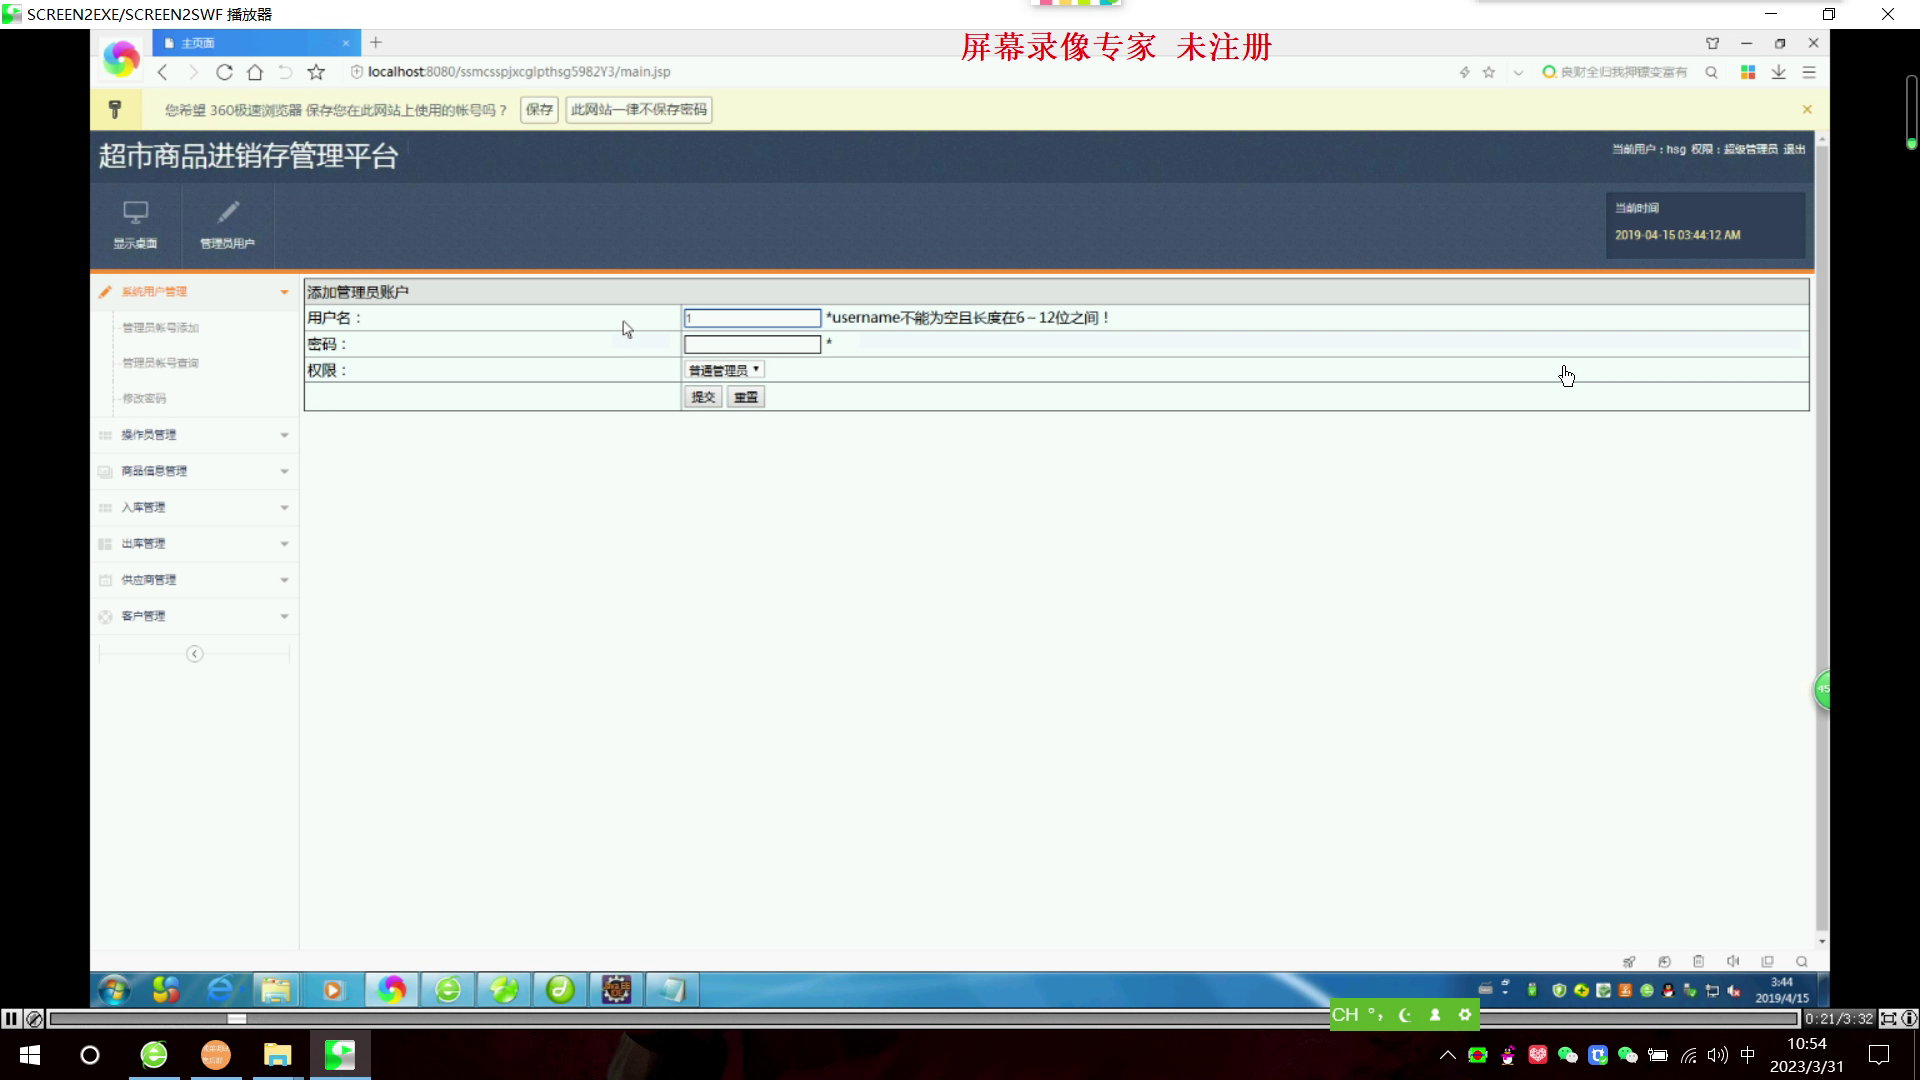Screen dimensions: 1920x1080
Task: Collapse sidebar with circled arrow
Action: coord(195,654)
